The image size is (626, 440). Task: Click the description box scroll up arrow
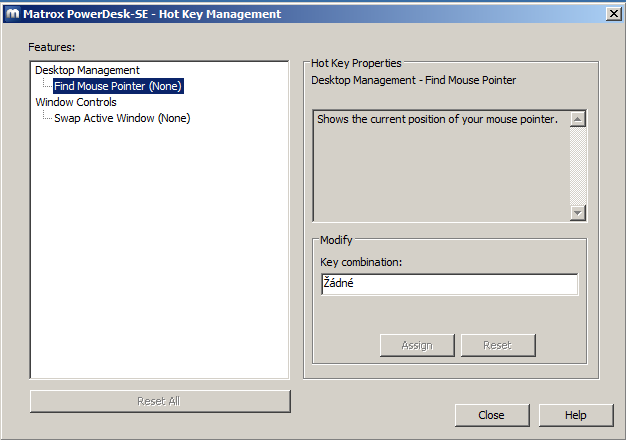[x=578, y=119]
